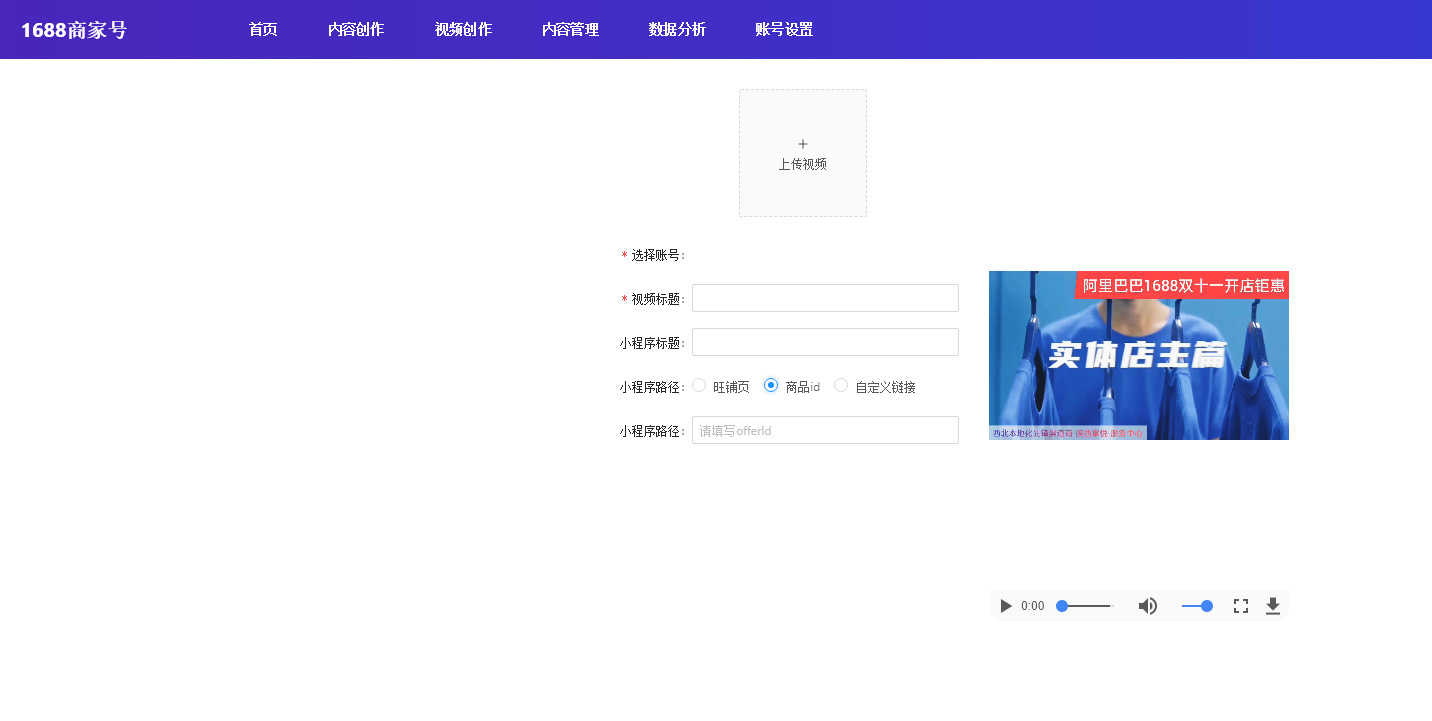
Task: Open the 内容创作 menu
Action: click(x=356, y=30)
